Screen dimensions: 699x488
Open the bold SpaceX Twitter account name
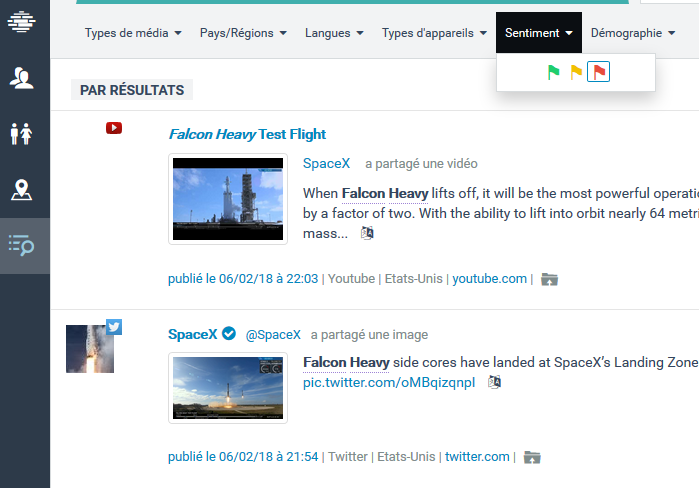tap(193, 334)
